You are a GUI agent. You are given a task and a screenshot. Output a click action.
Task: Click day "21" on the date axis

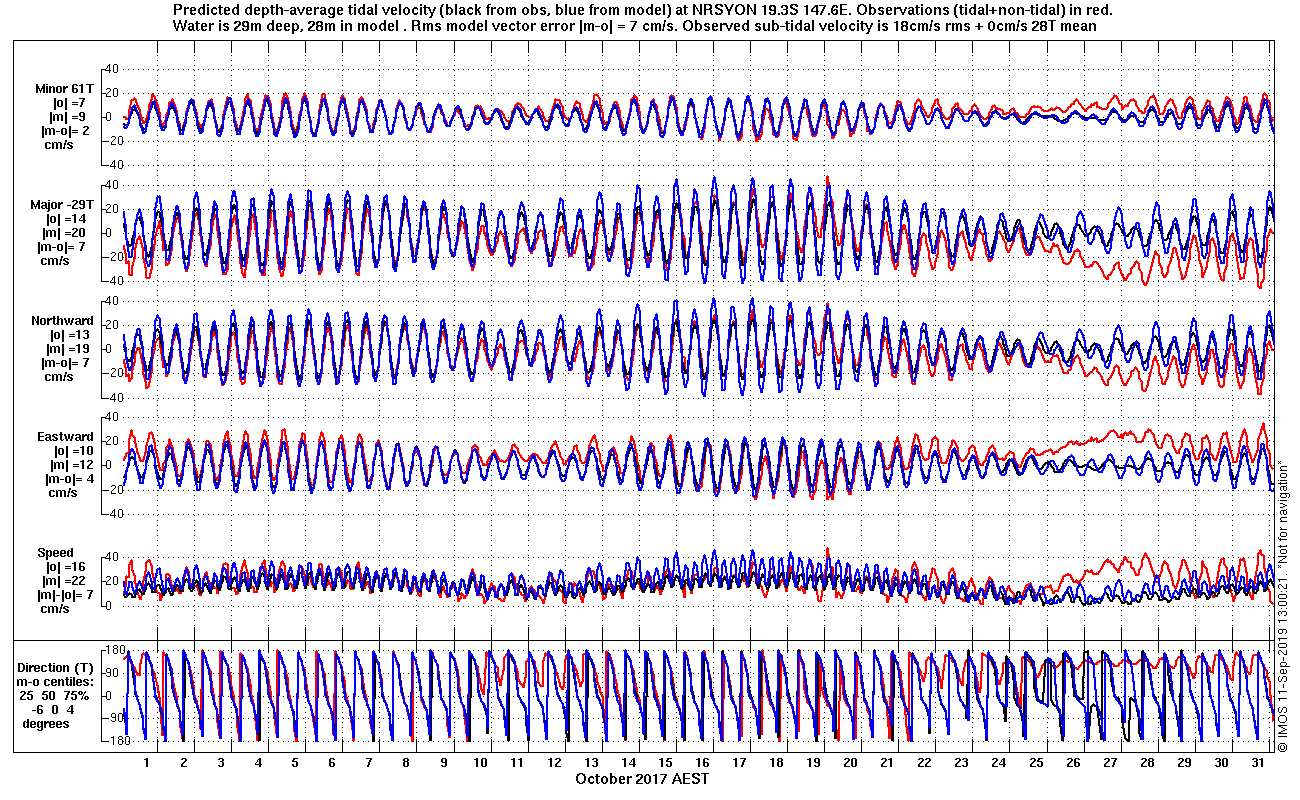[x=887, y=762]
